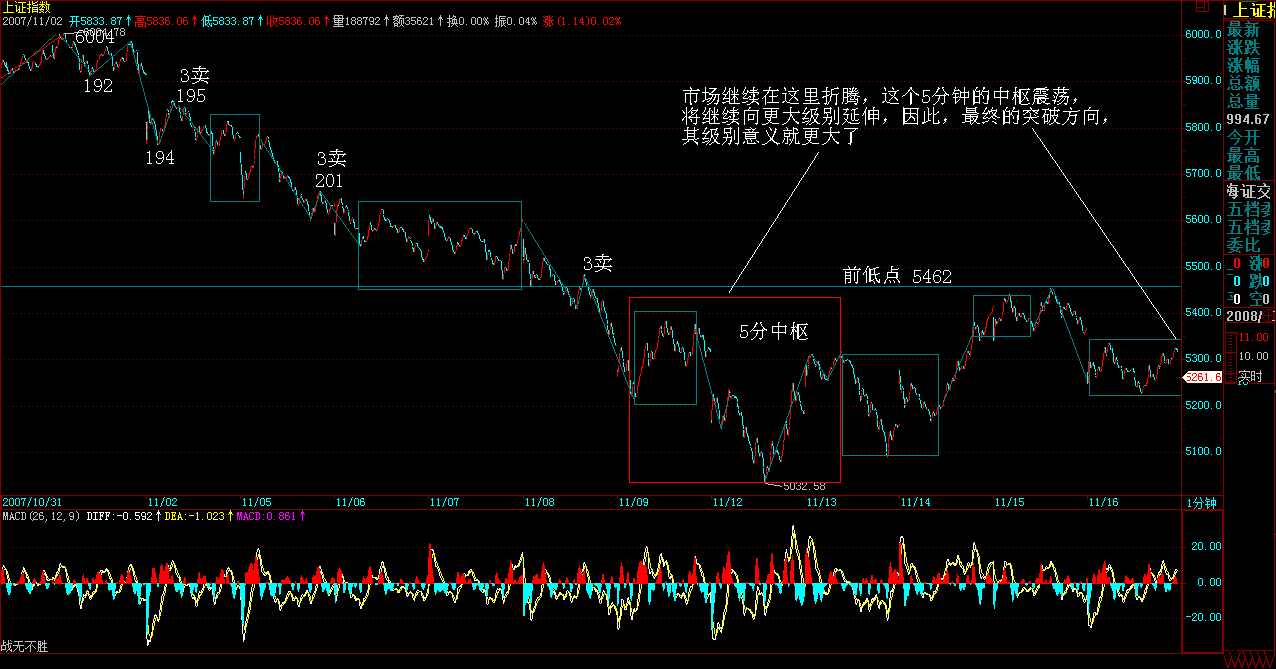Select the 5分中枢 text annotation

(x=773, y=332)
